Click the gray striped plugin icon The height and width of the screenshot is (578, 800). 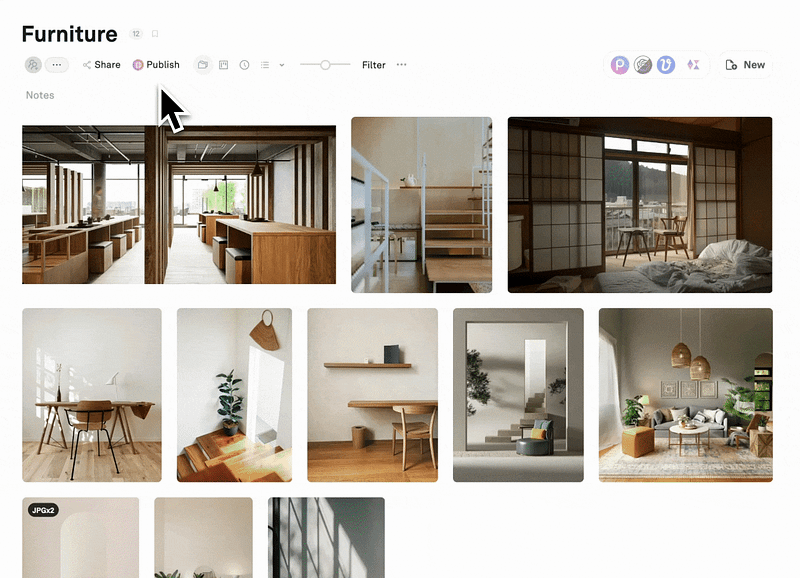coord(643,65)
